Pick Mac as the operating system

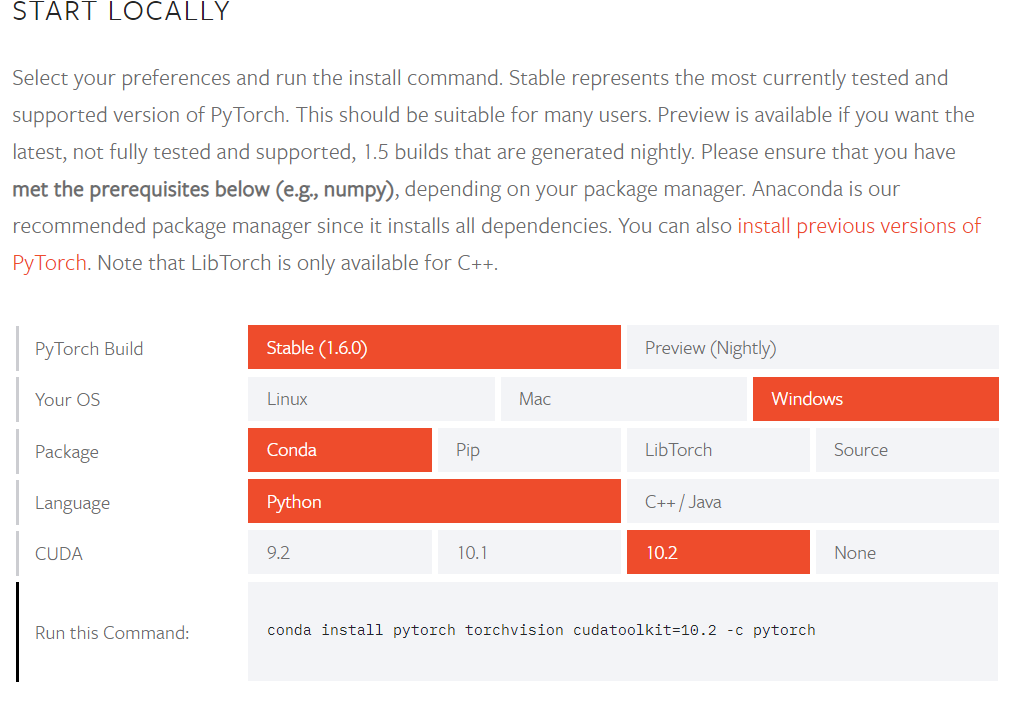[623, 399]
